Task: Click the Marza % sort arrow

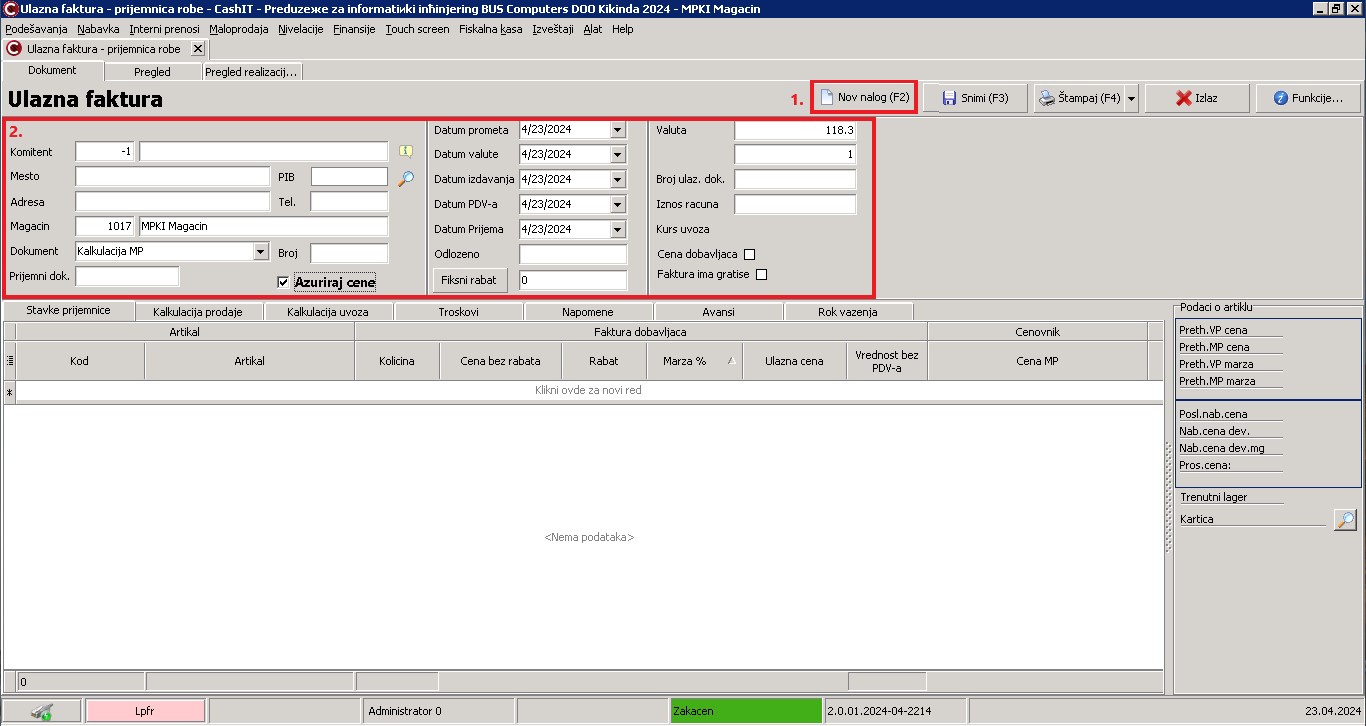Action: 731,361
